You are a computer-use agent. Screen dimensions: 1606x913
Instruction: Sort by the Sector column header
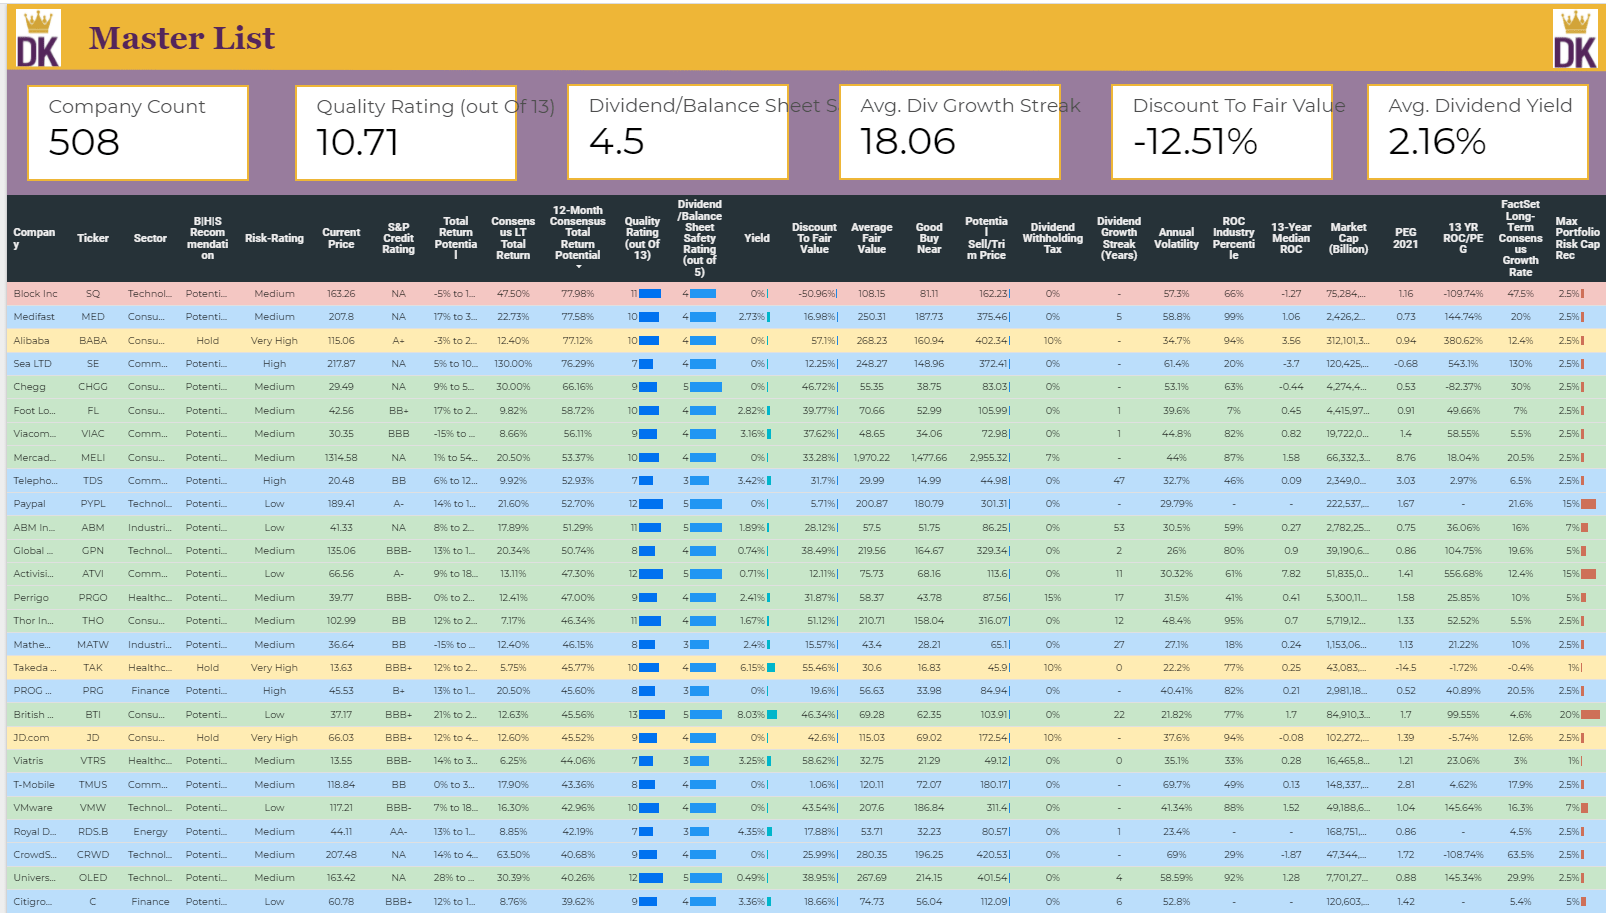coord(150,238)
